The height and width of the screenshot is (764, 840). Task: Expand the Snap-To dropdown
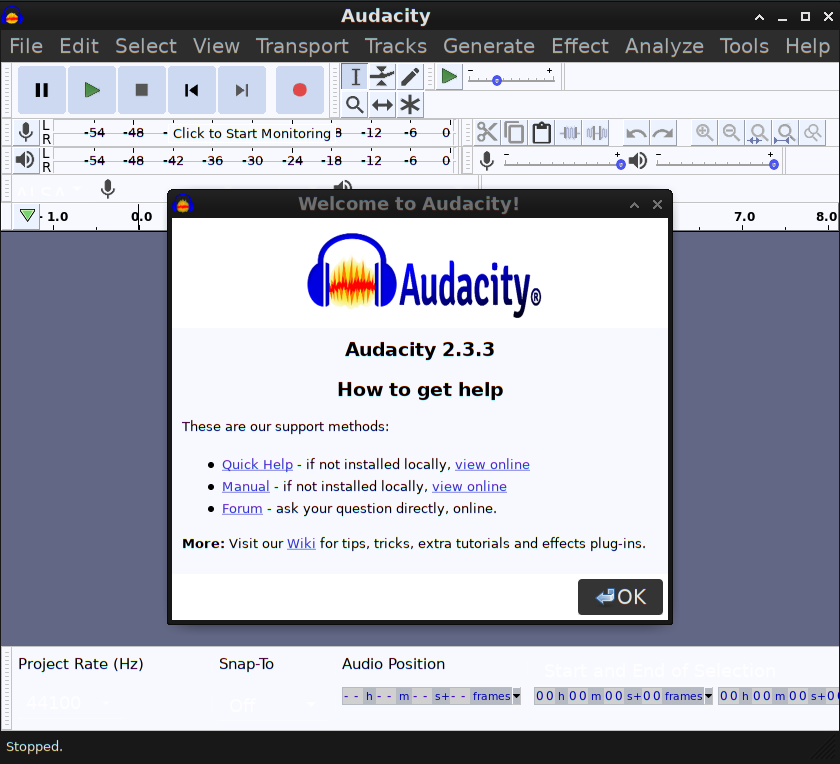[310, 705]
